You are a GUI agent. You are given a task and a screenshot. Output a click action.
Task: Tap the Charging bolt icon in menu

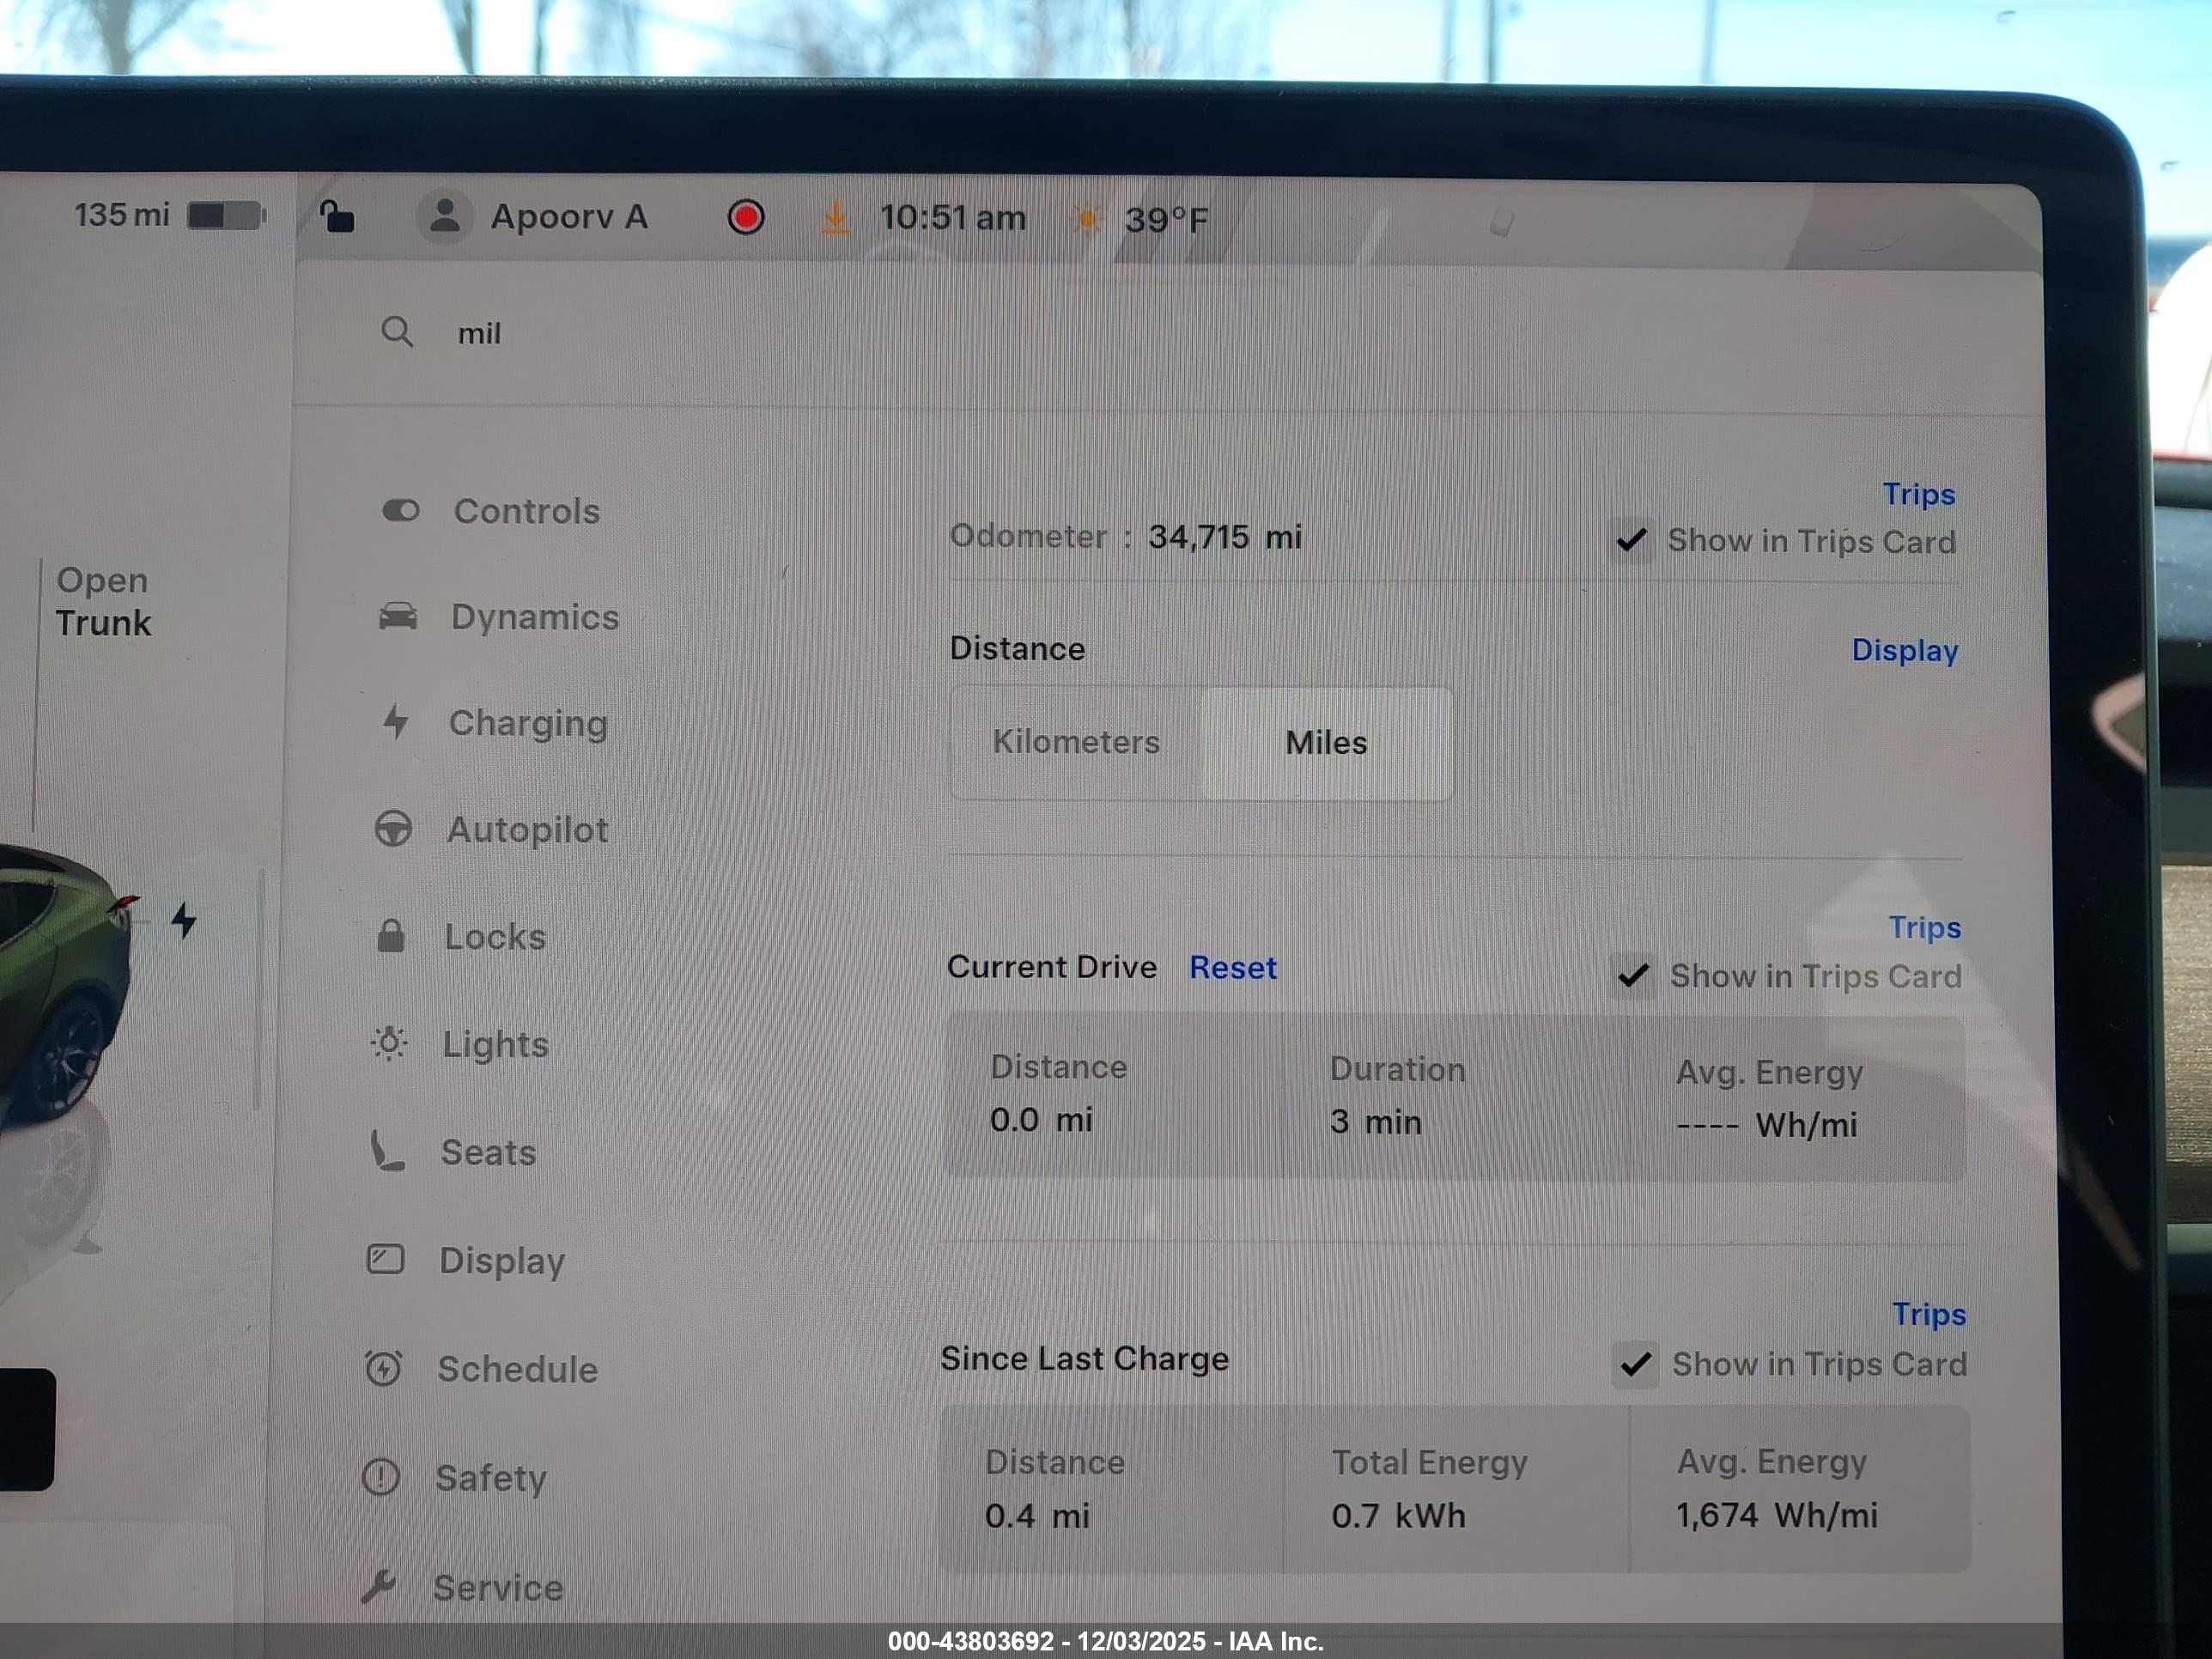click(396, 722)
